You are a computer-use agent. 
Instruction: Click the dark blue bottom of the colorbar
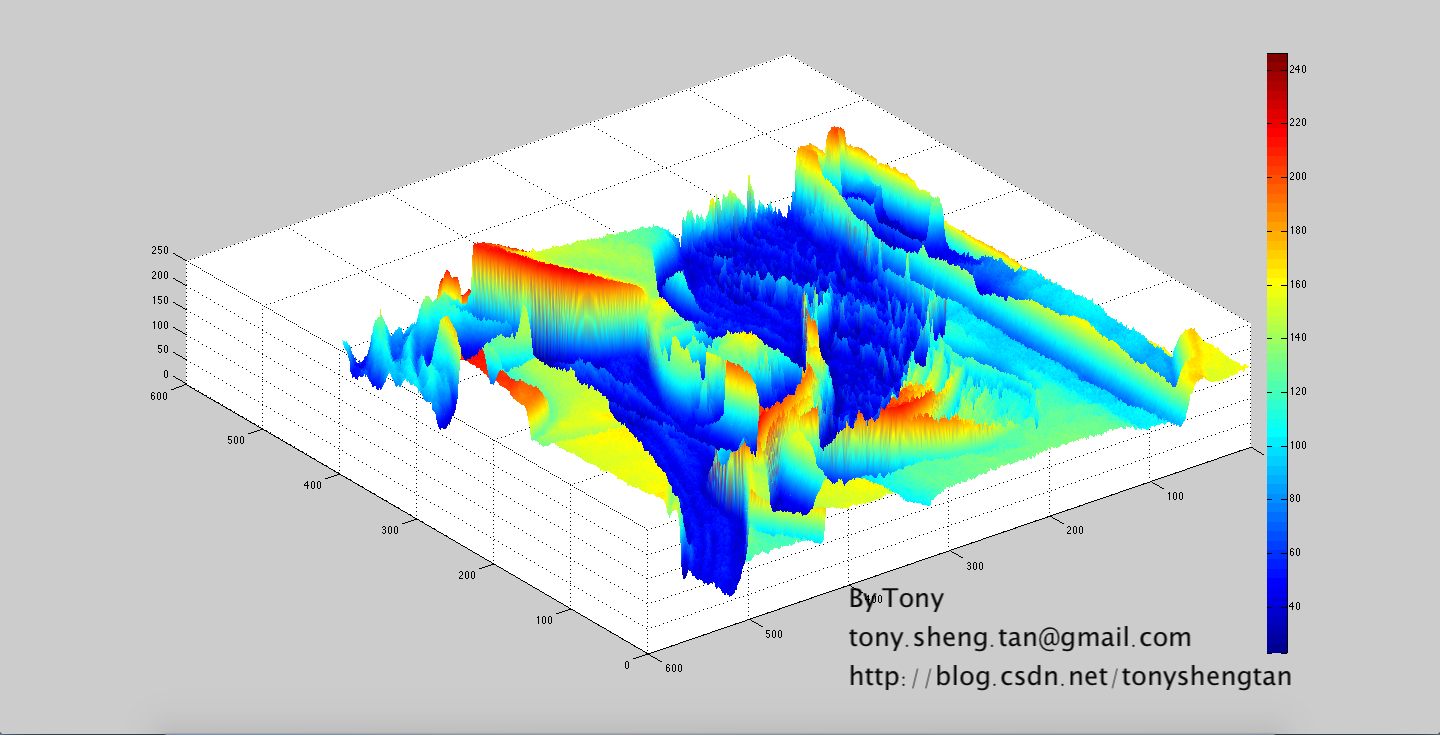pos(1277,643)
